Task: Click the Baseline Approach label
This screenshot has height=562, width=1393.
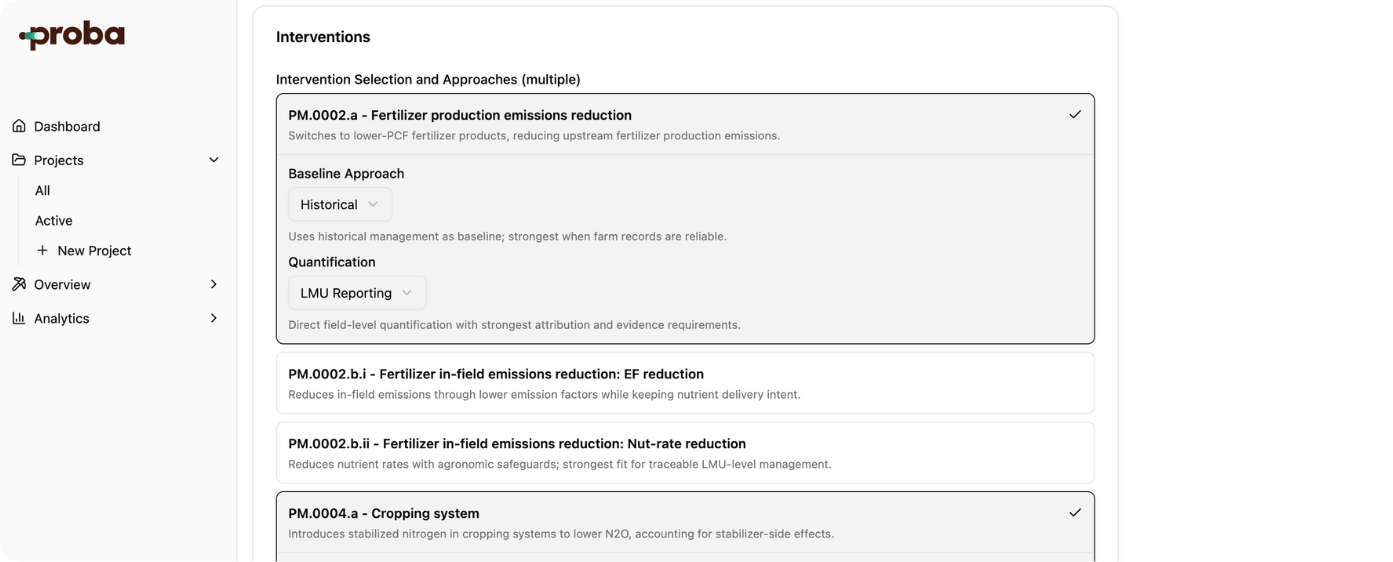Action: pyautogui.click(x=346, y=173)
